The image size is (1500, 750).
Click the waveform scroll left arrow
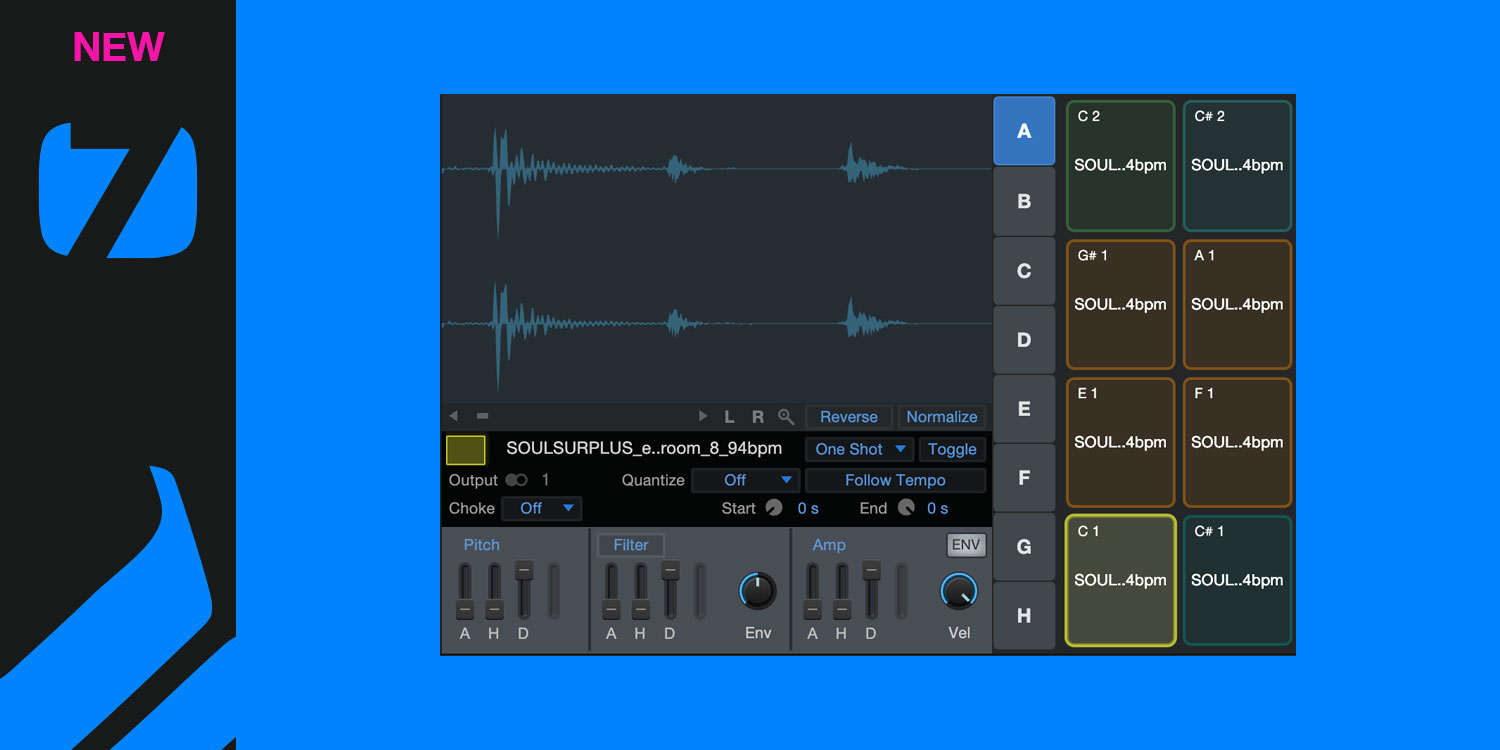click(x=454, y=416)
